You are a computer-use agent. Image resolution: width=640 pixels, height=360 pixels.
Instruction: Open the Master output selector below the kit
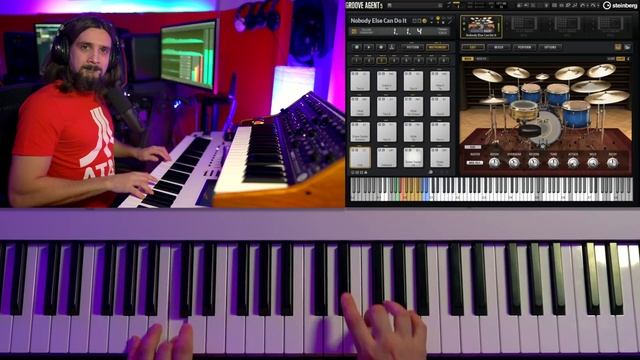(x=475, y=163)
